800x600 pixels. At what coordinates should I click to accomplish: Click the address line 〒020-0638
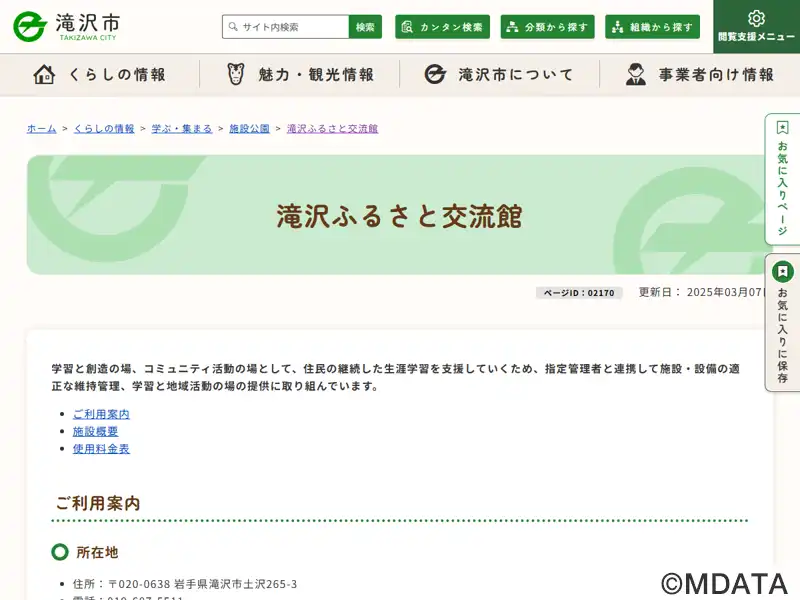pyautogui.click(x=185, y=584)
